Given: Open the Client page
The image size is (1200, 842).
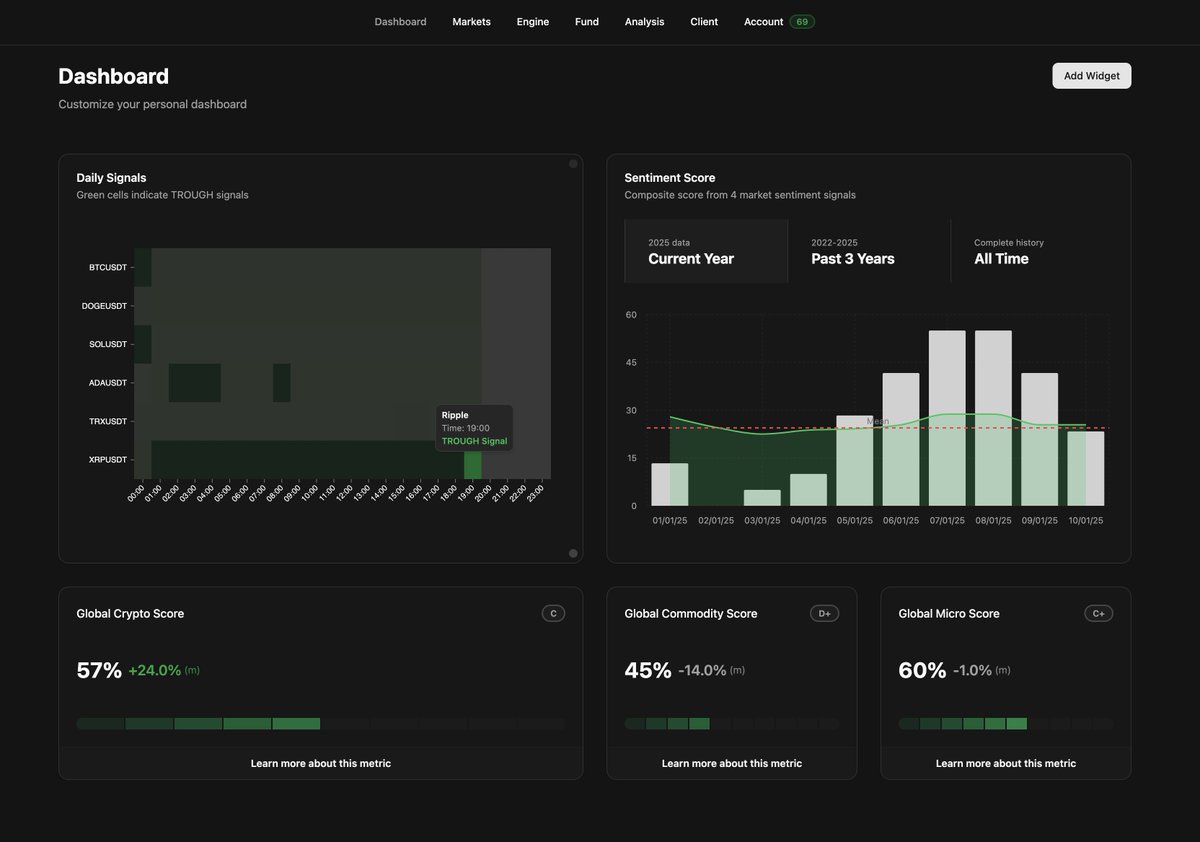Looking at the screenshot, I should coord(703,21).
